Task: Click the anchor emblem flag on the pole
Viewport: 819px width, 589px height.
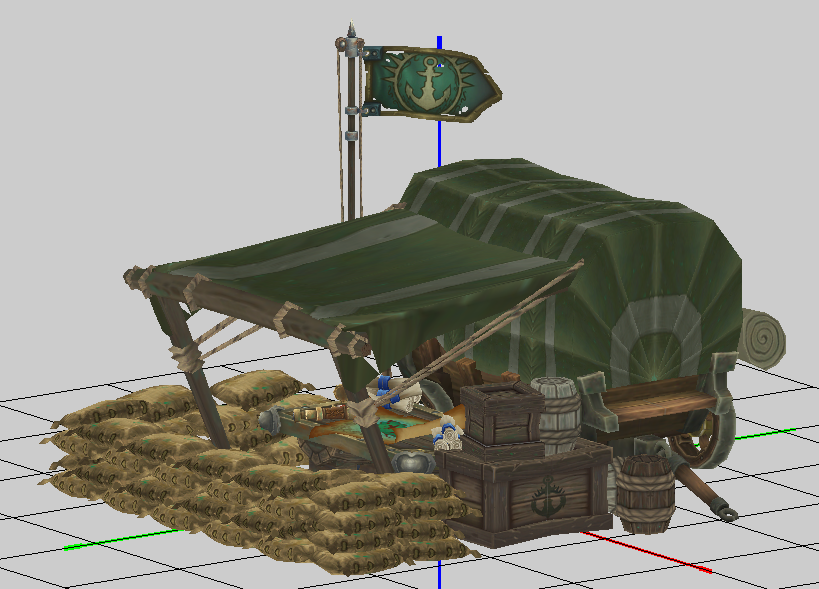Action: pyautogui.click(x=432, y=84)
